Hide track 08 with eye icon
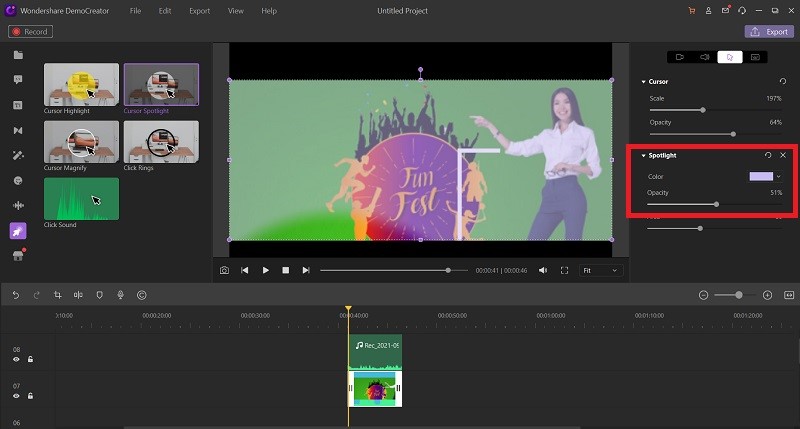800x429 pixels. [16, 360]
